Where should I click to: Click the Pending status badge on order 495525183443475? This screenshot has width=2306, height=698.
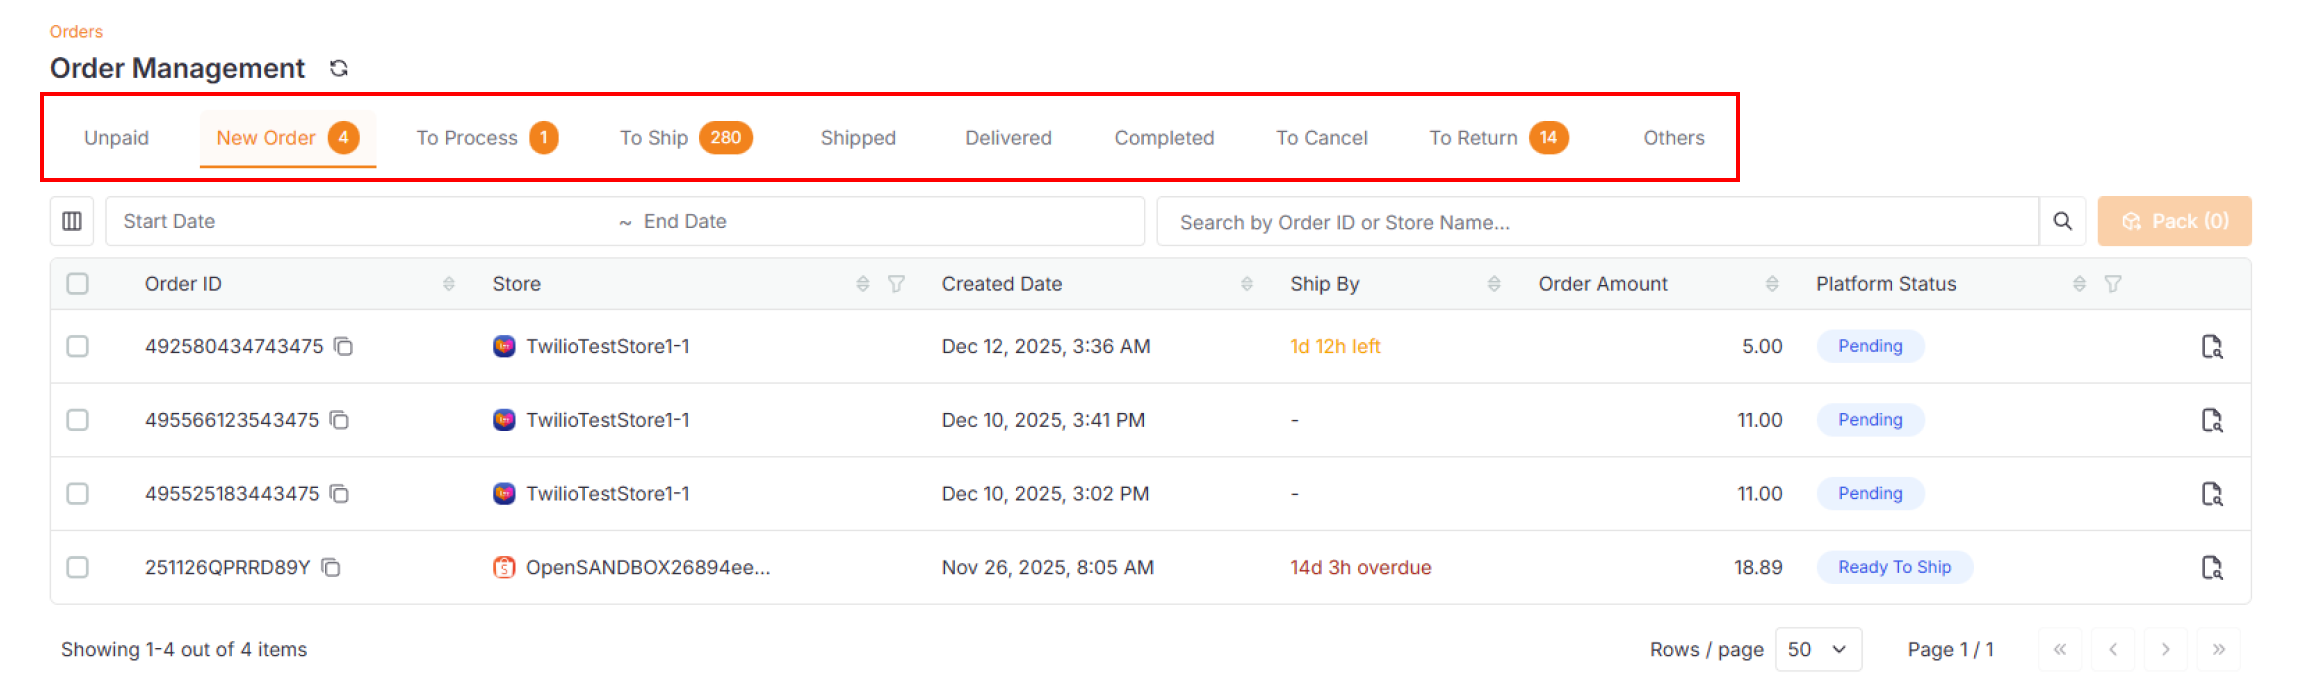click(x=1870, y=493)
